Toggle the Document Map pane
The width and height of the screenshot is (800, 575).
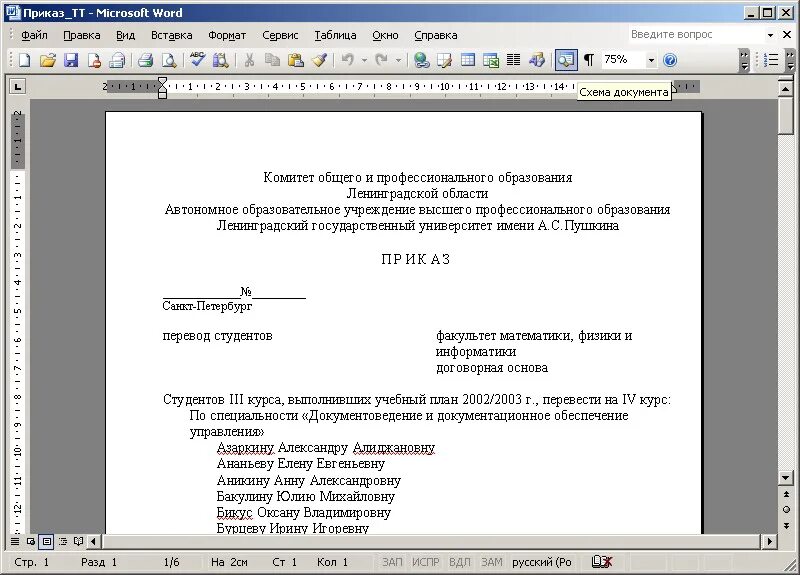[565, 60]
